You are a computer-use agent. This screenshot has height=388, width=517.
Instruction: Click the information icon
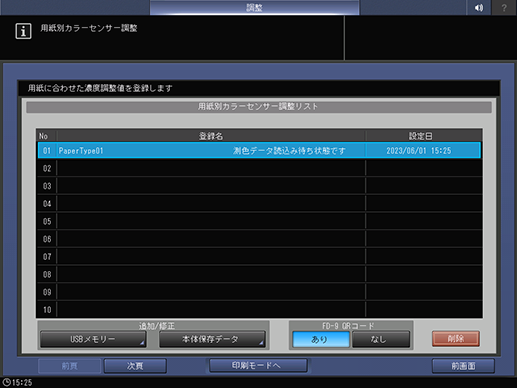[23, 31]
